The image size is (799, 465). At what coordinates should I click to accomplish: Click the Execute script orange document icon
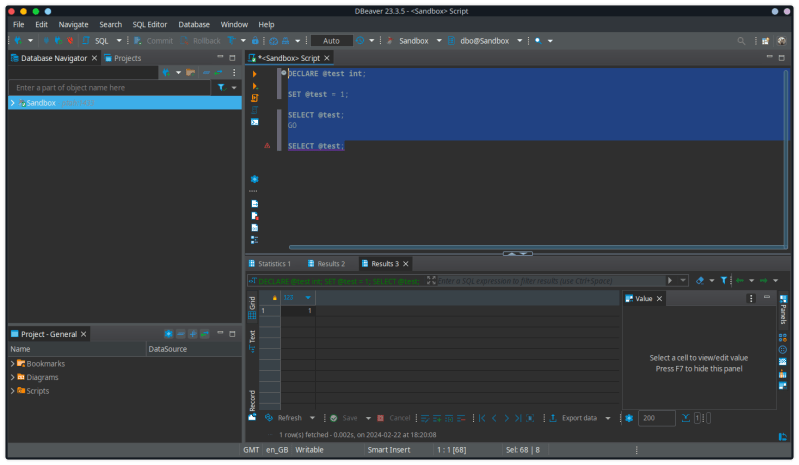pos(255,98)
